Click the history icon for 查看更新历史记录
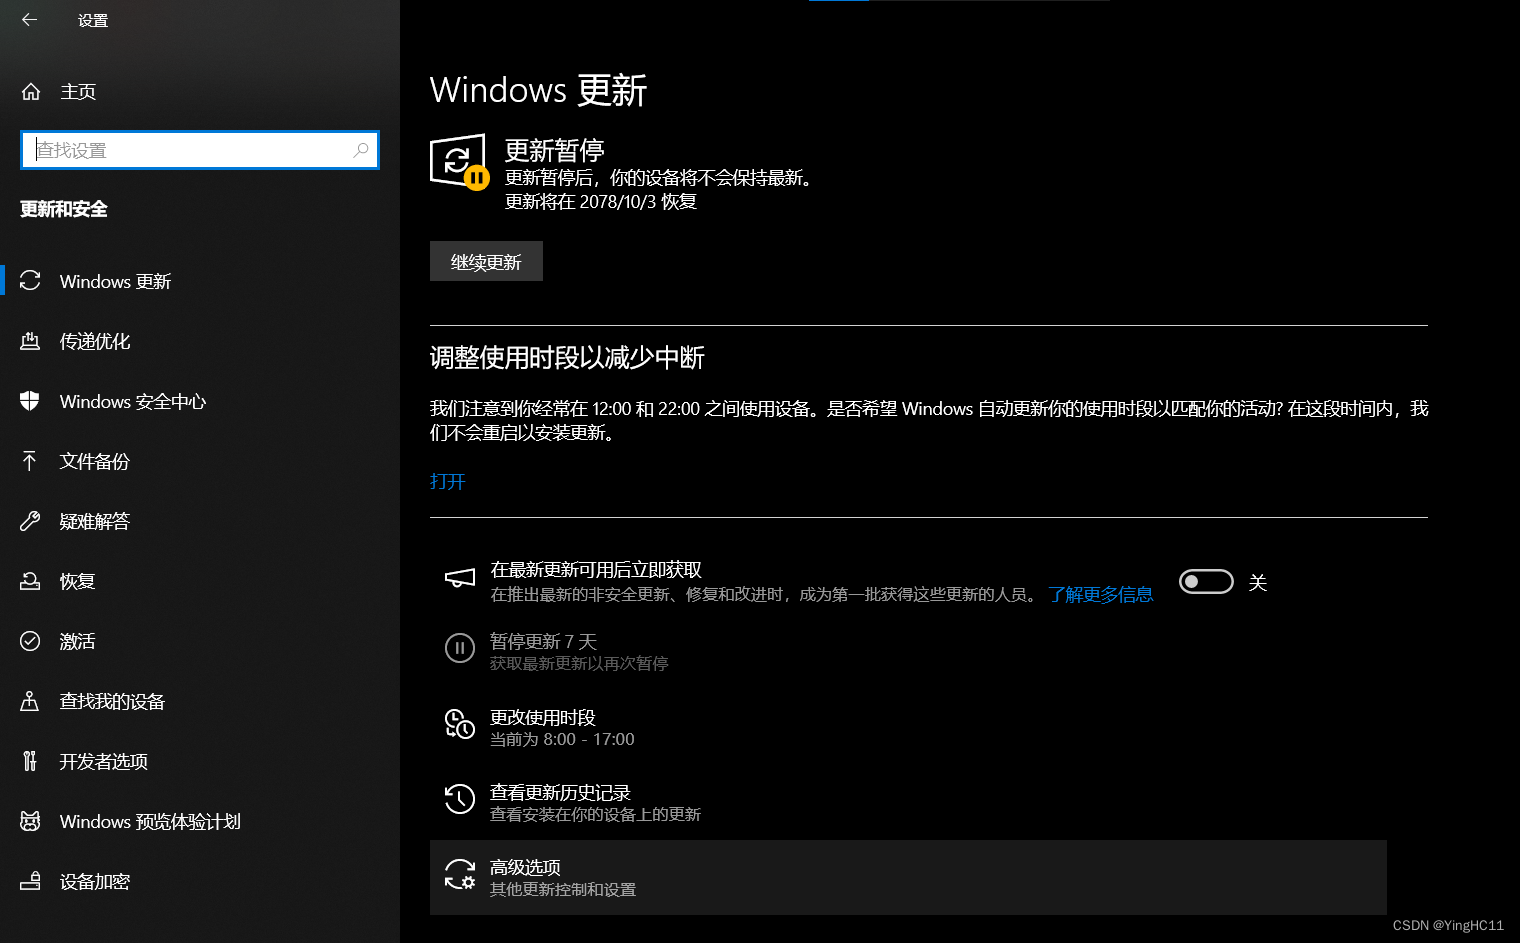This screenshot has width=1520, height=943. coord(460,798)
